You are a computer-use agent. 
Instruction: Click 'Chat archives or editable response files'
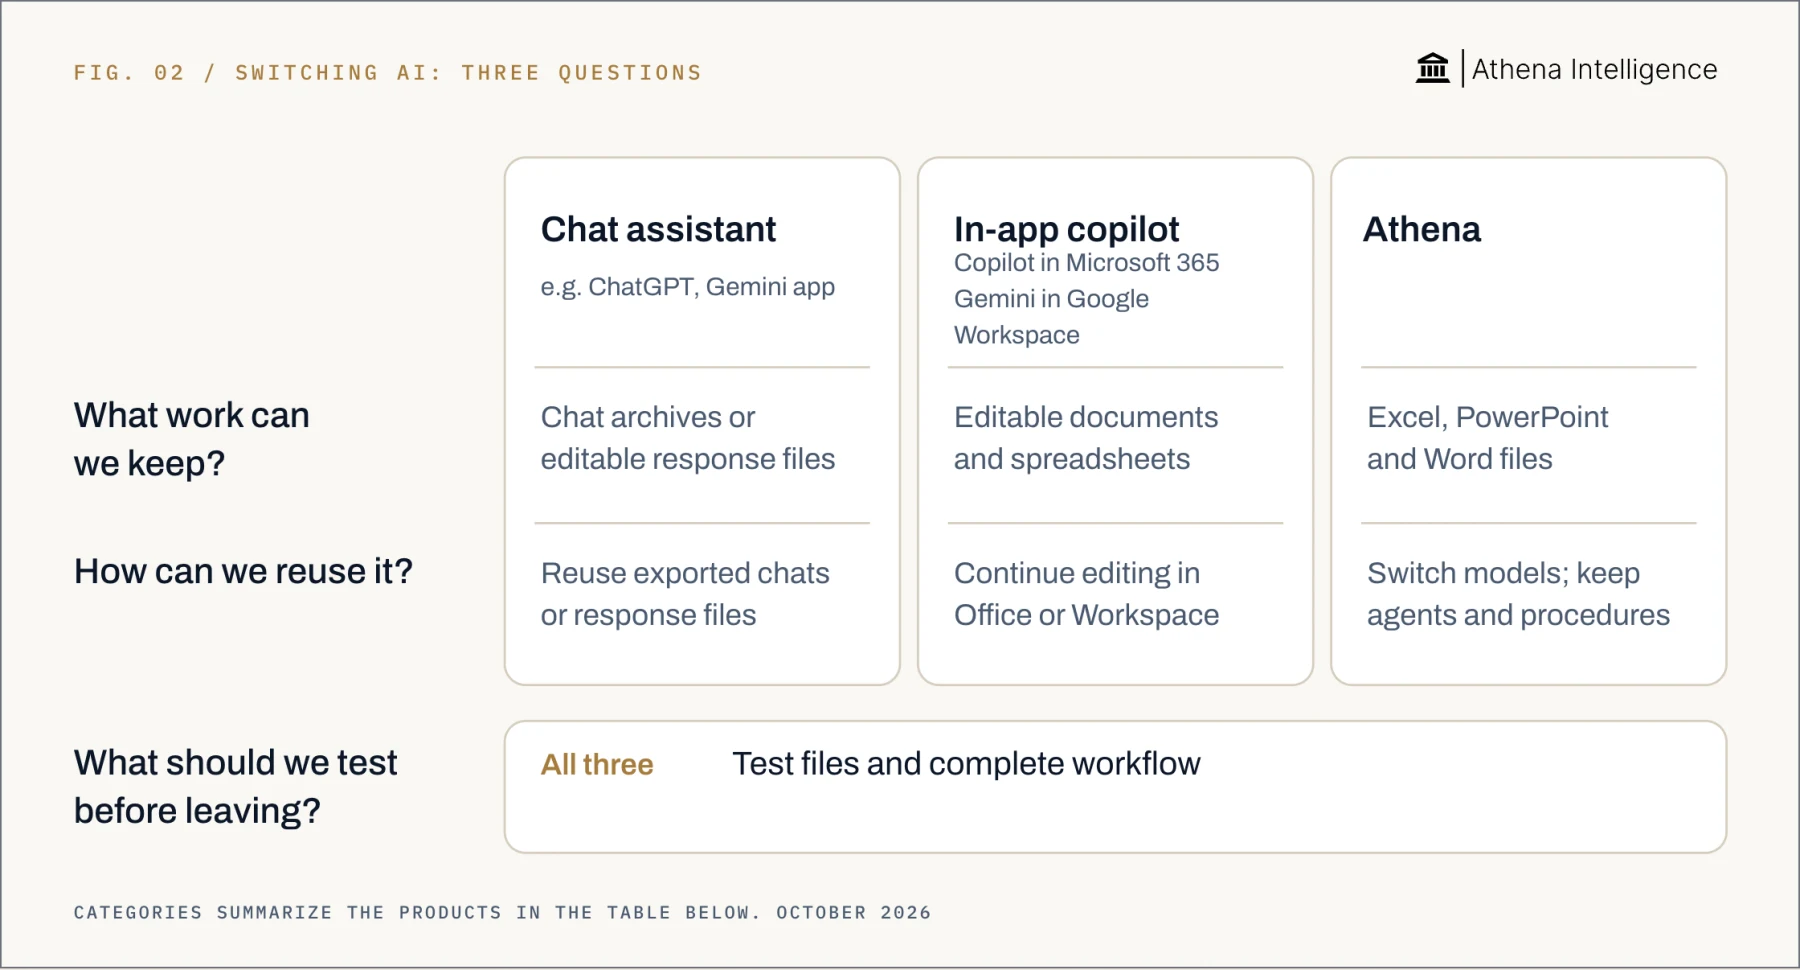tap(688, 438)
